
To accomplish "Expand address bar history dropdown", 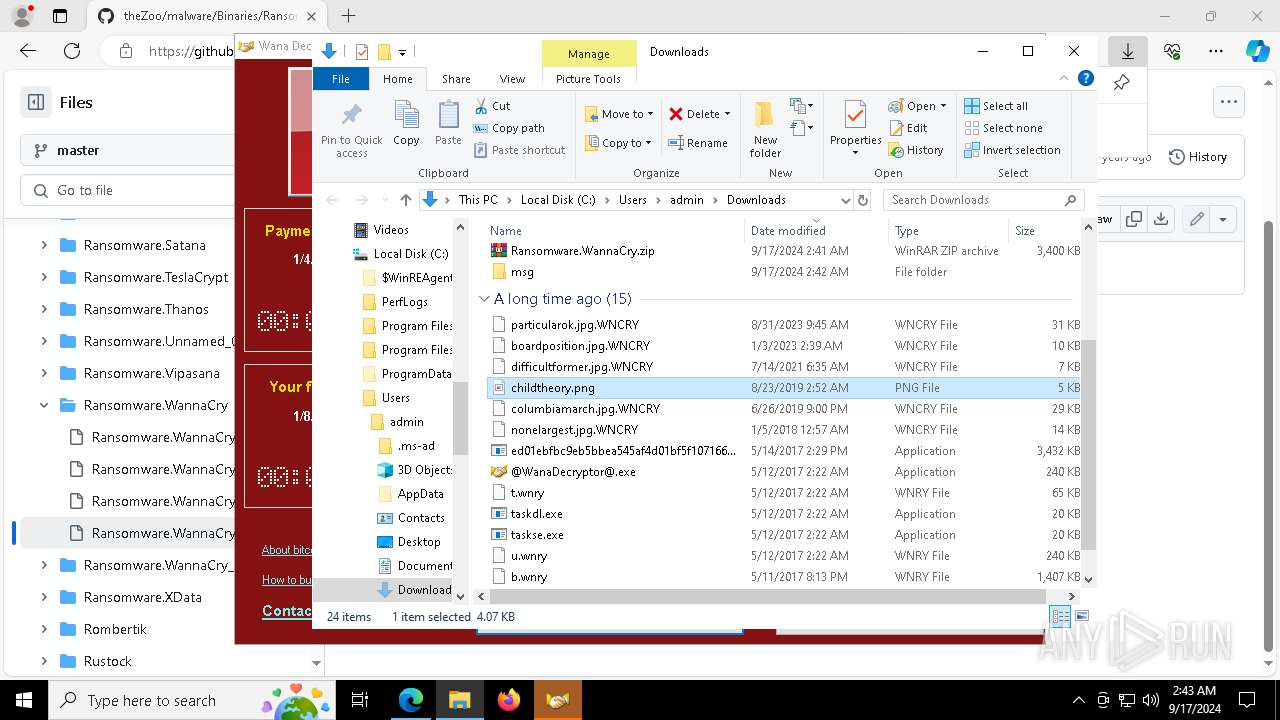I will point(846,200).
